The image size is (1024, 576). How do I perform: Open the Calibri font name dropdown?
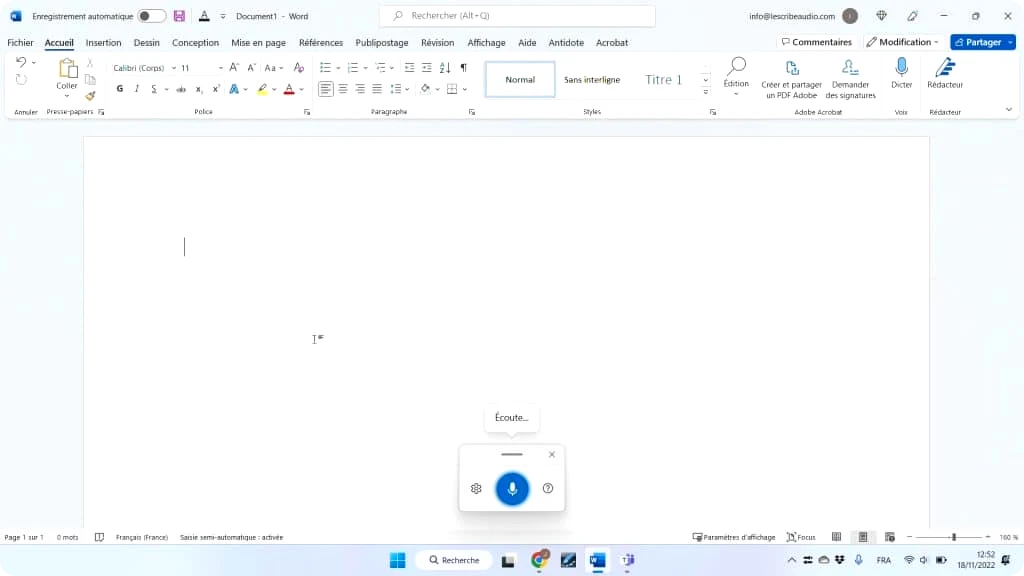pos(174,68)
